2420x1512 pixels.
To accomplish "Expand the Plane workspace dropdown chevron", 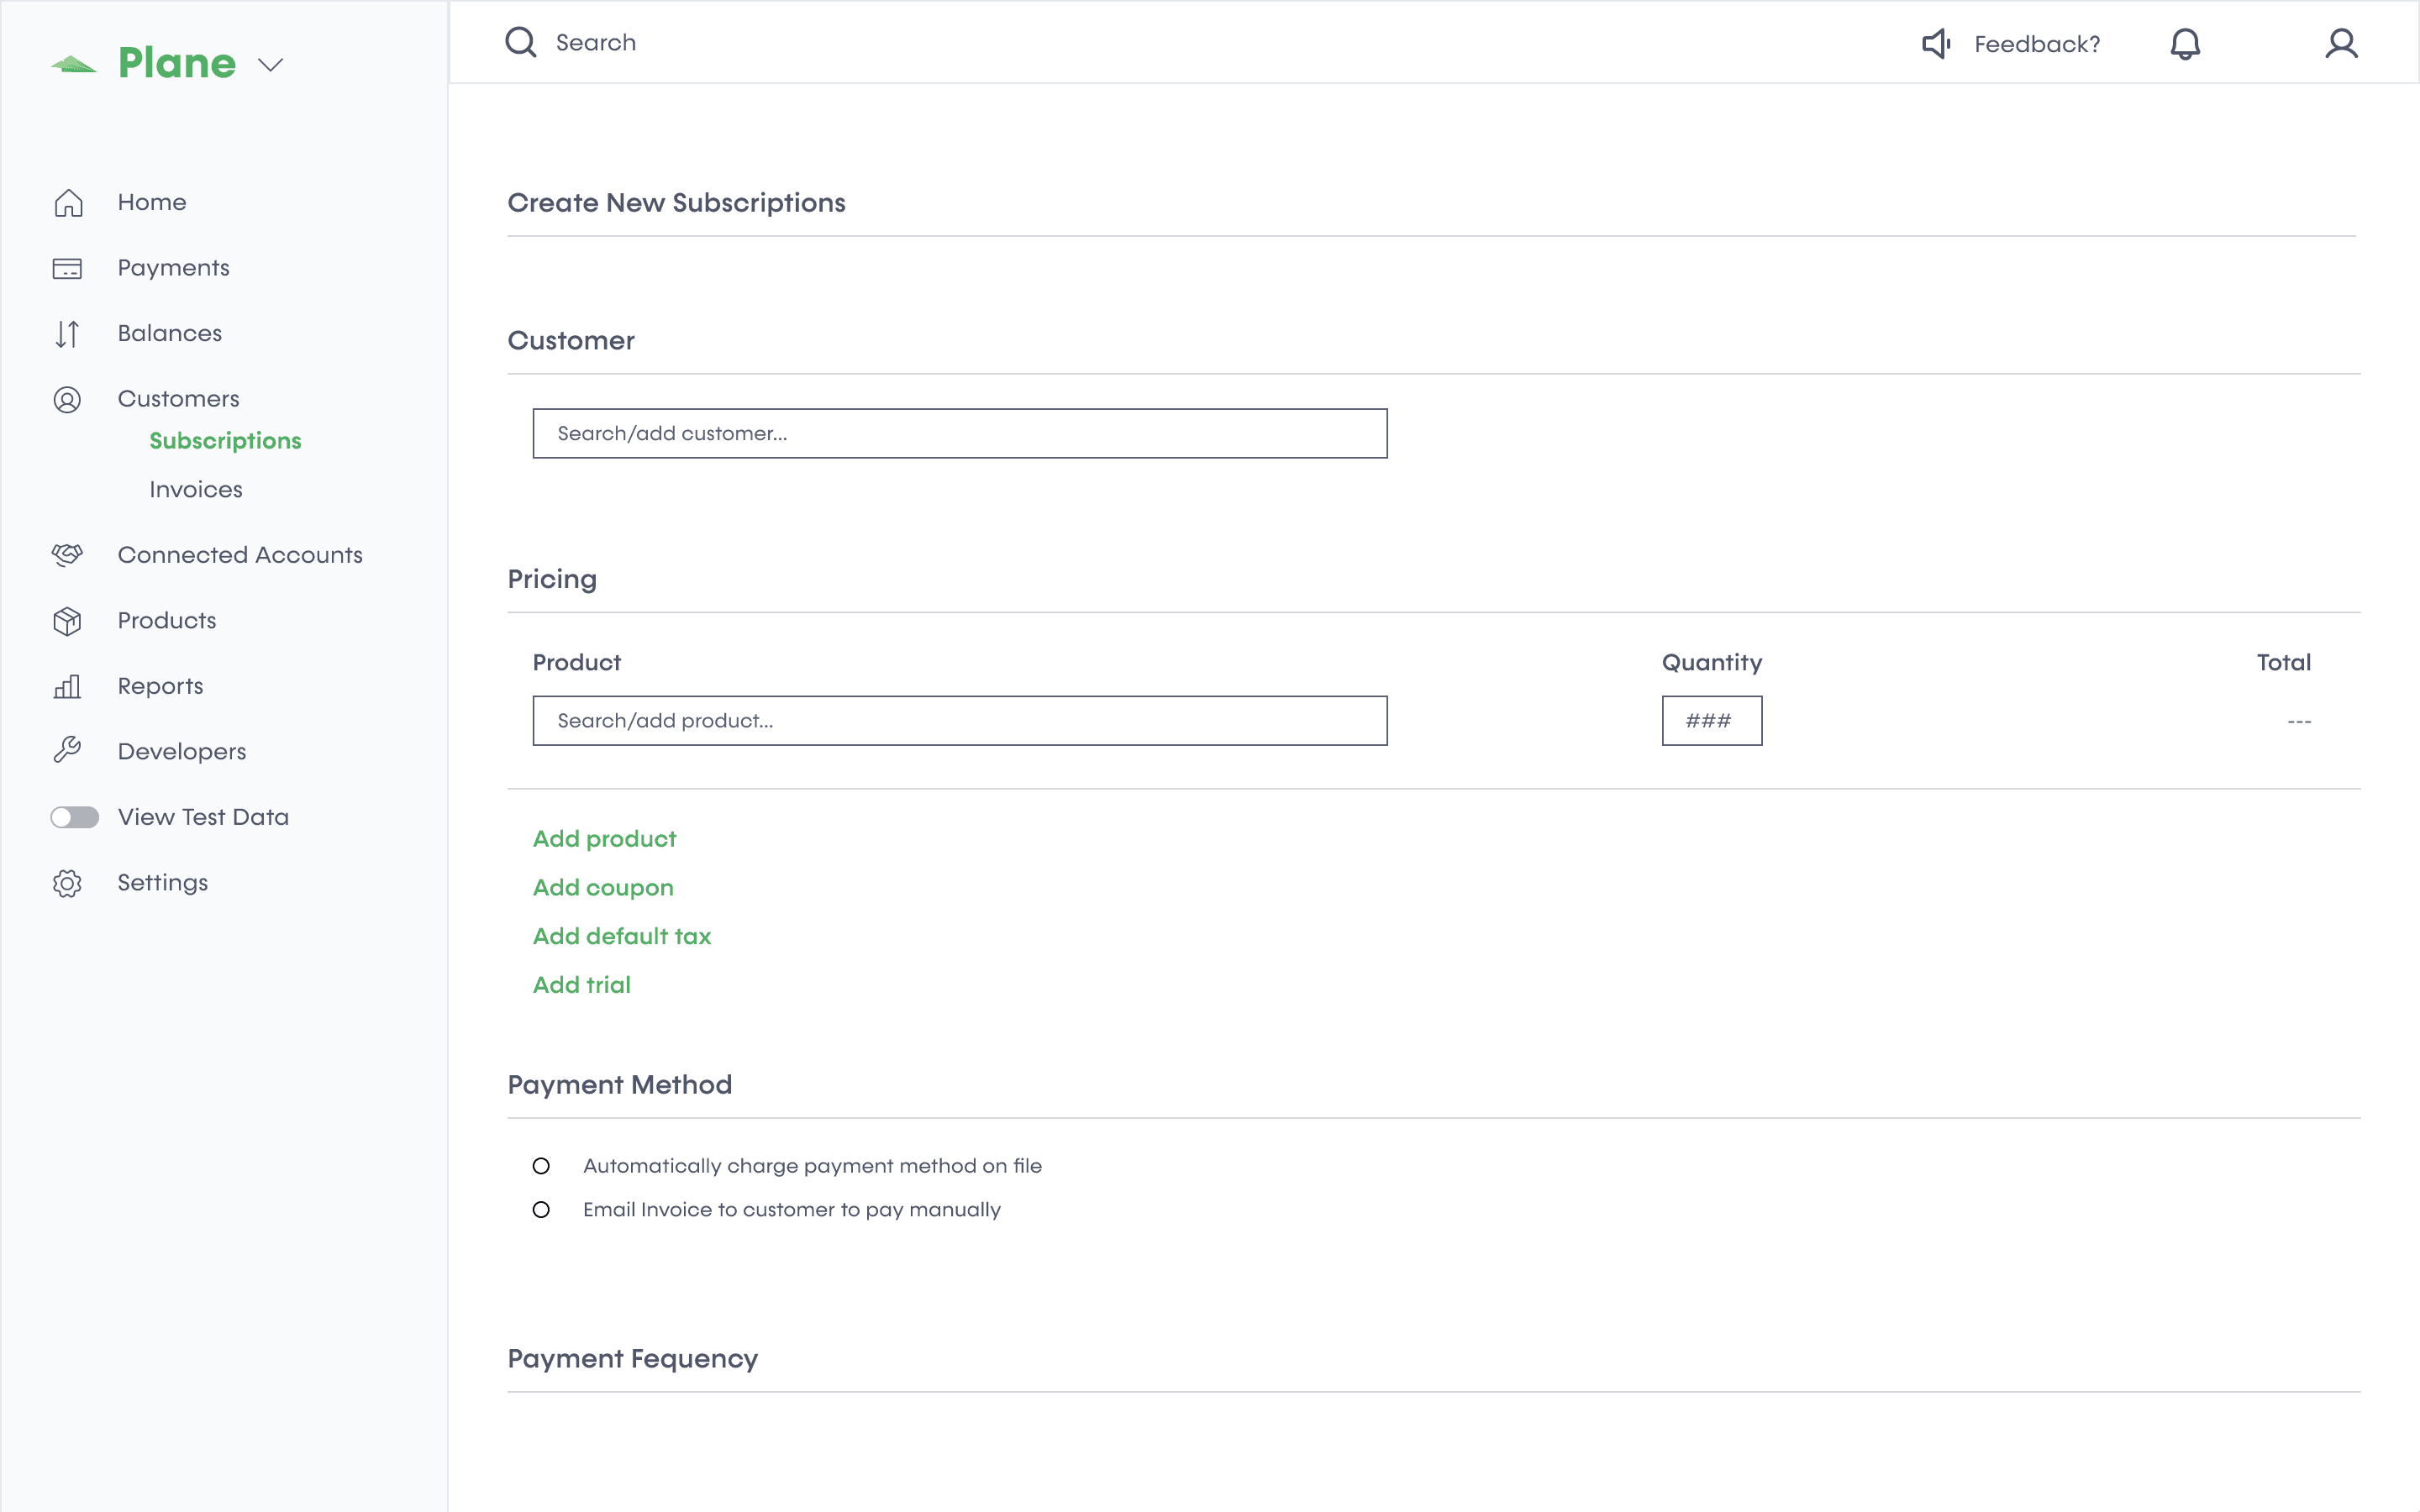I will (x=270, y=65).
